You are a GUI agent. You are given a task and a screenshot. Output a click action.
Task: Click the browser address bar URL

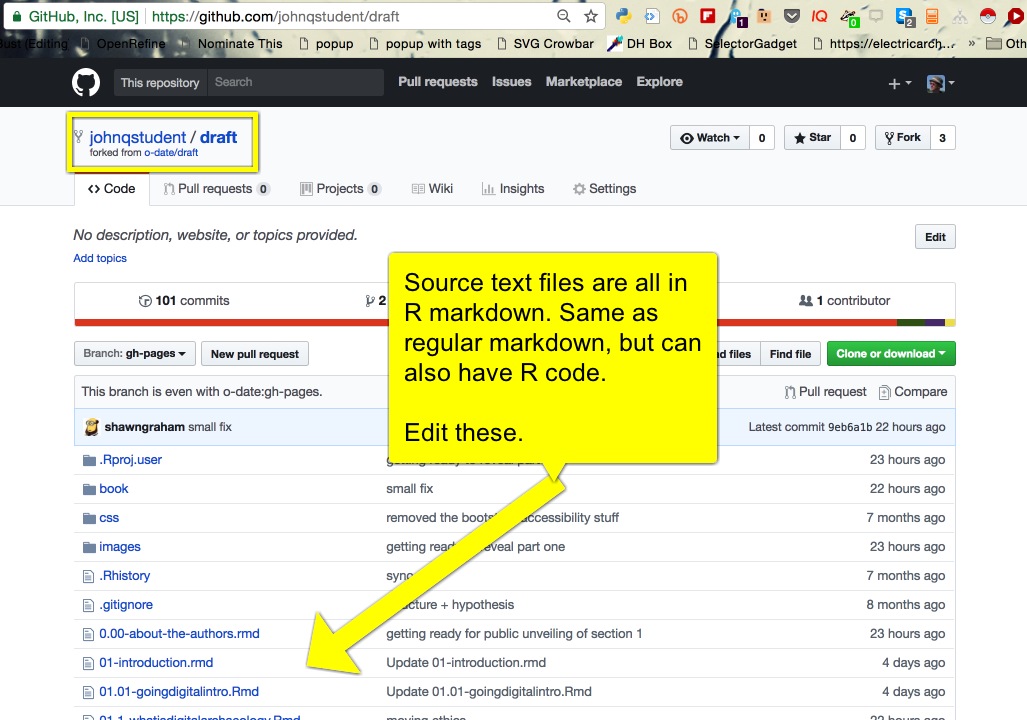pos(275,16)
